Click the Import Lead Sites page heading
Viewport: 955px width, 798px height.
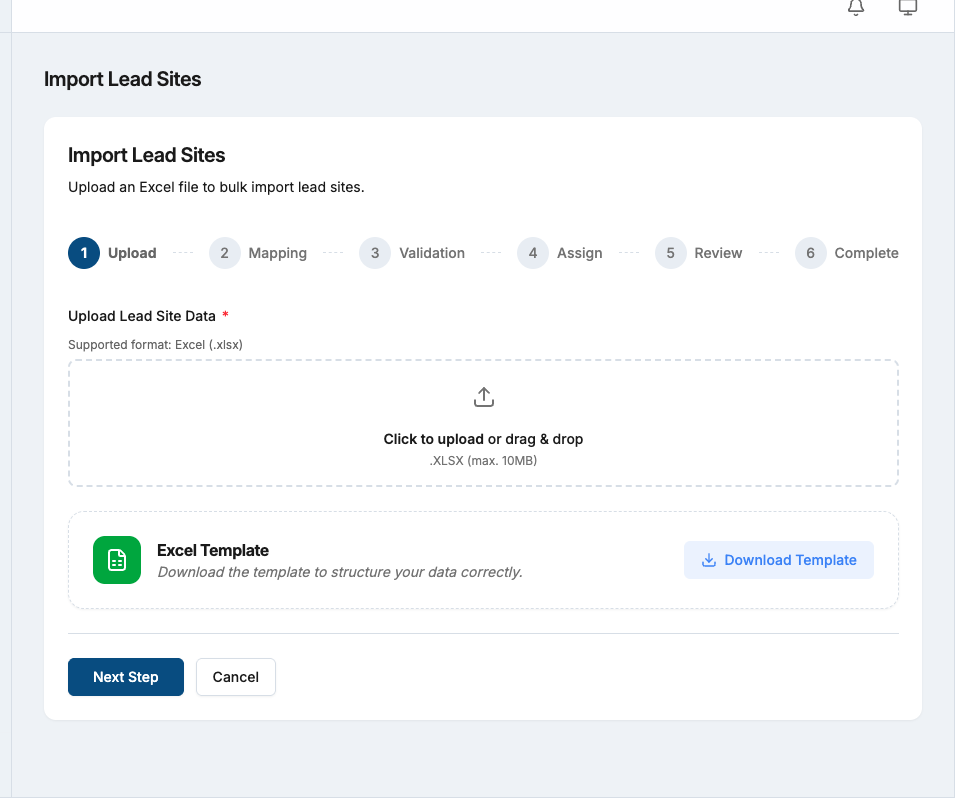pyautogui.click(x=122, y=79)
